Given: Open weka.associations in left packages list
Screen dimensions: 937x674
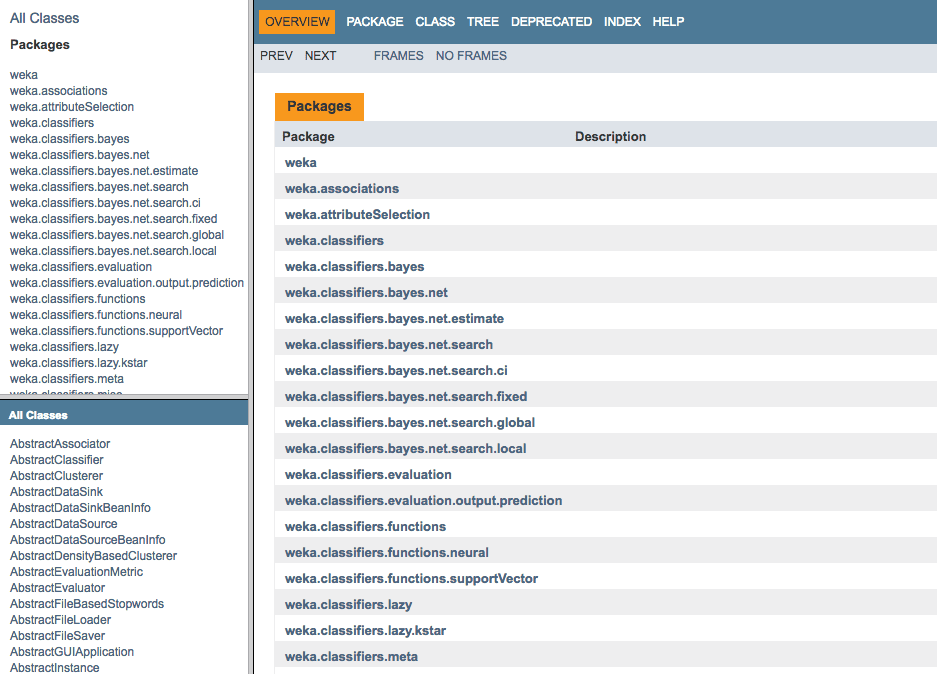Looking at the screenshot, I should tap(59, 91).
